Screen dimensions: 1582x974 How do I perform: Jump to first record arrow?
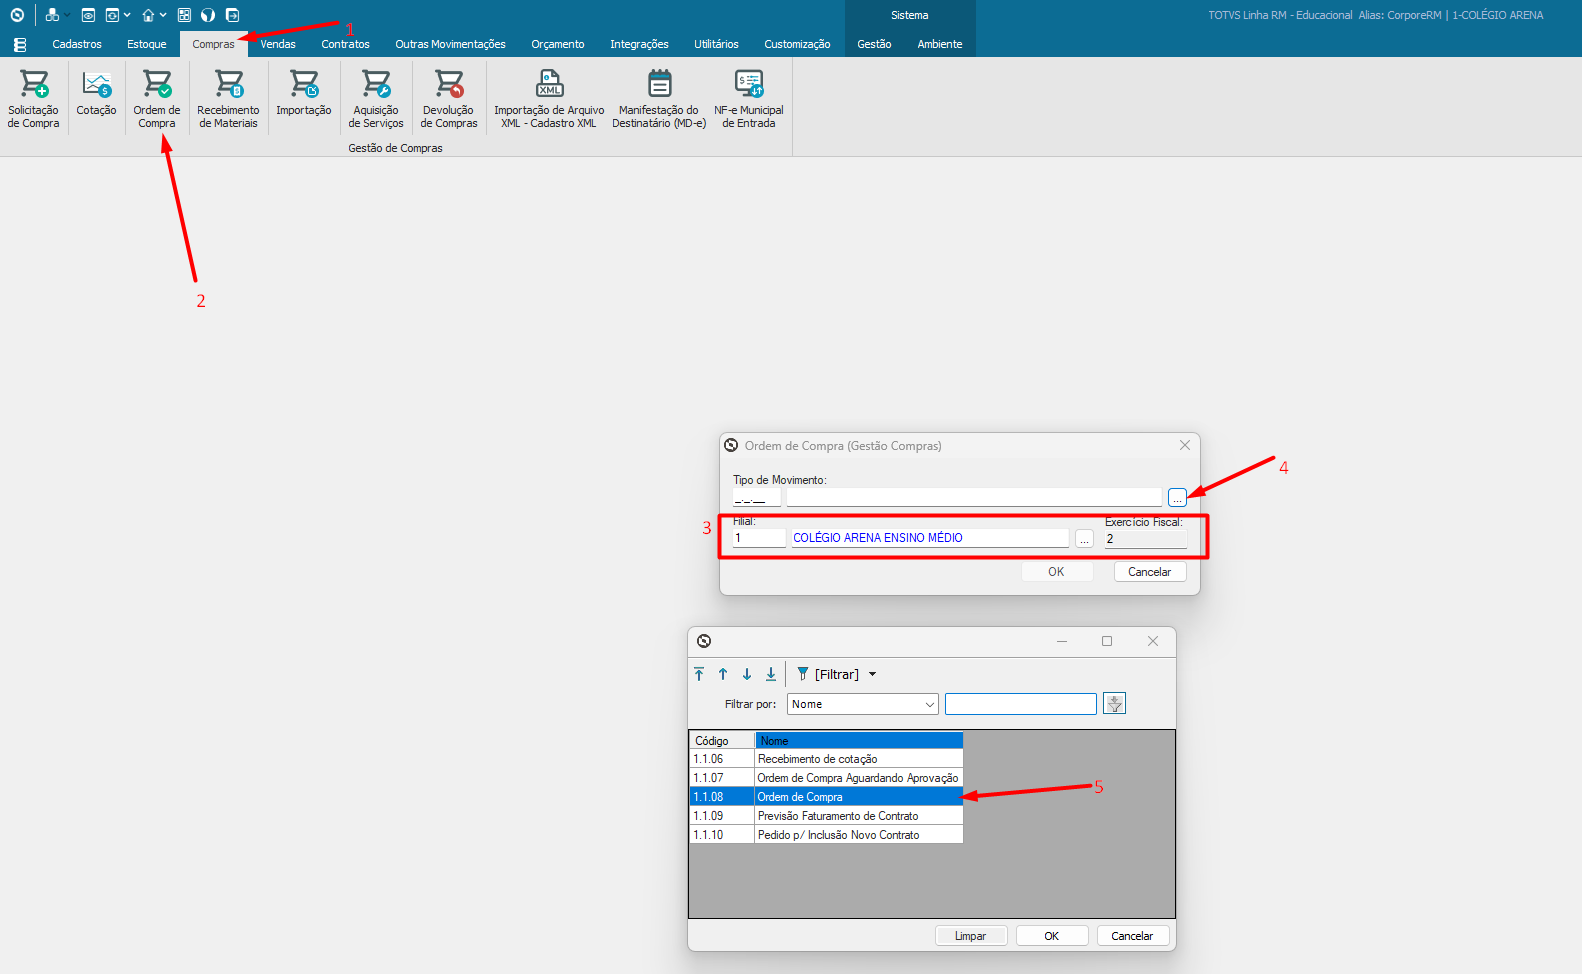click(x=699, y=675)
